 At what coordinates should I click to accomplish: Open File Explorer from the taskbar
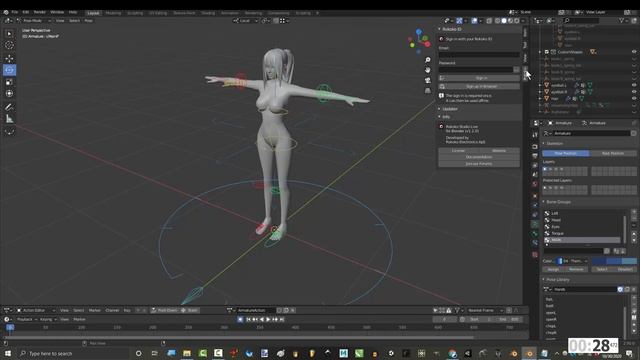[187, 353]
